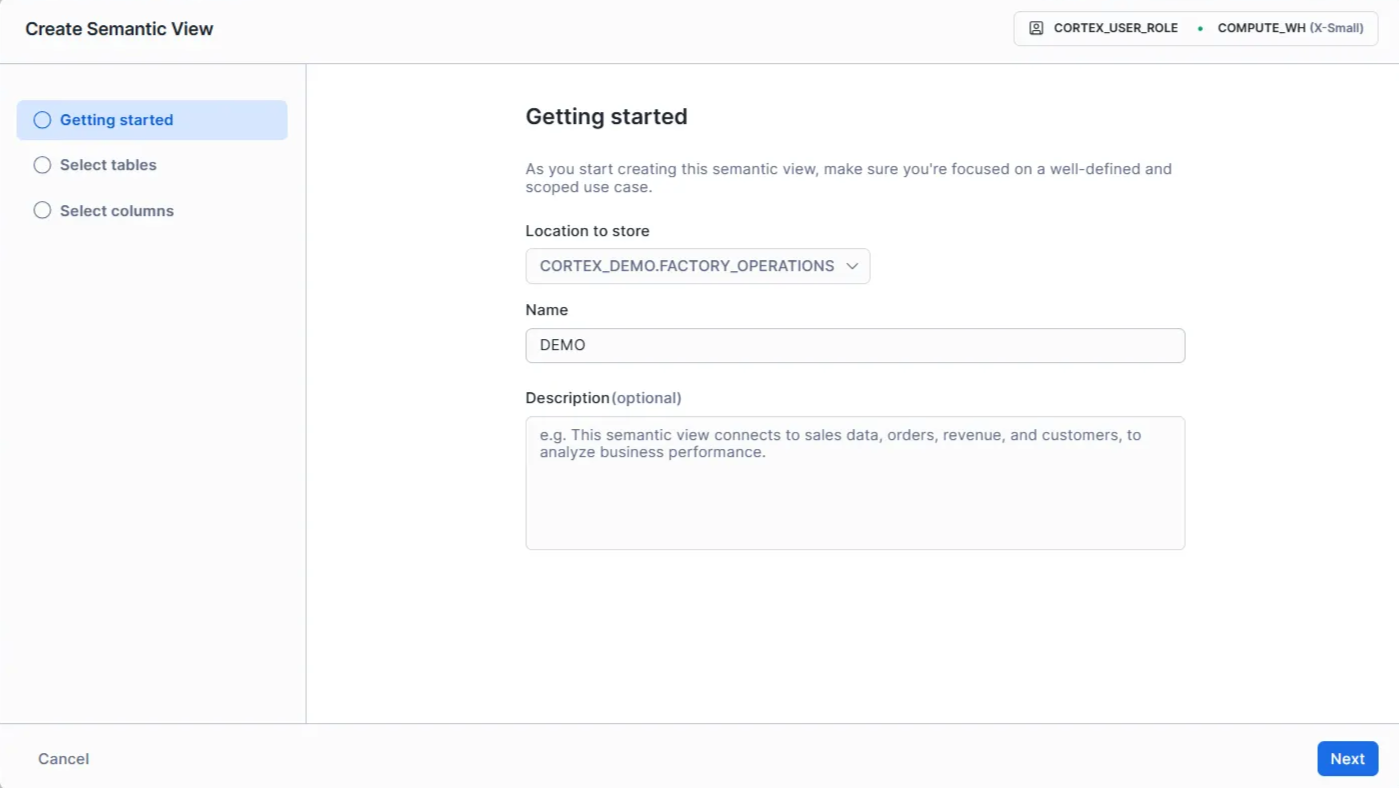Jump to the Select columns step
The image size is (1399, 788).
click(116, 211)
